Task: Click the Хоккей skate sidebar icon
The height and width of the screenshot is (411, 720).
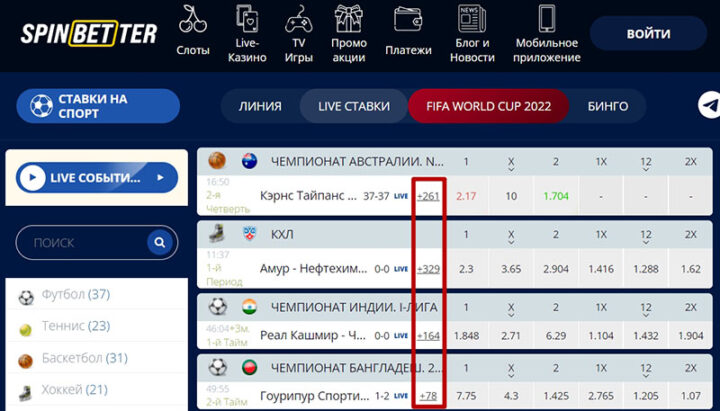Action: click(x=26, y=393)
